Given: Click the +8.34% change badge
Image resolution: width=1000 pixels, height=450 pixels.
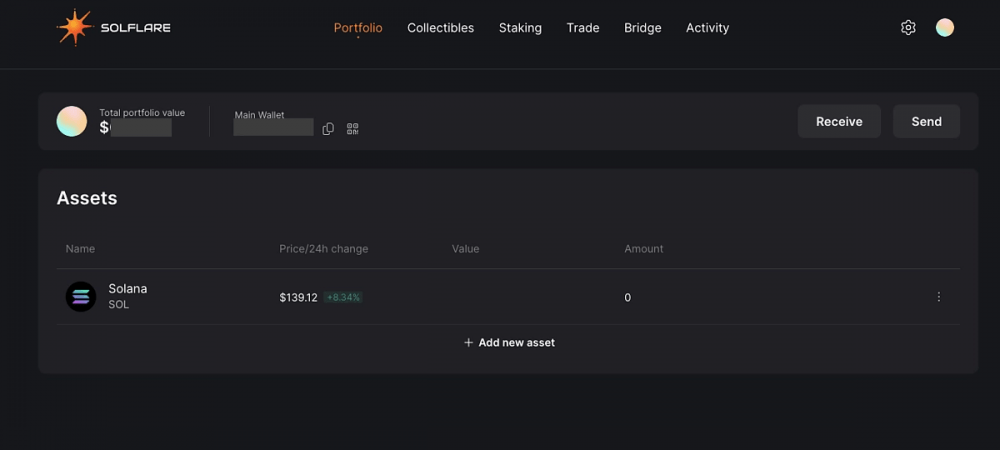Looking at the screenshot, I should pos(343,297).
